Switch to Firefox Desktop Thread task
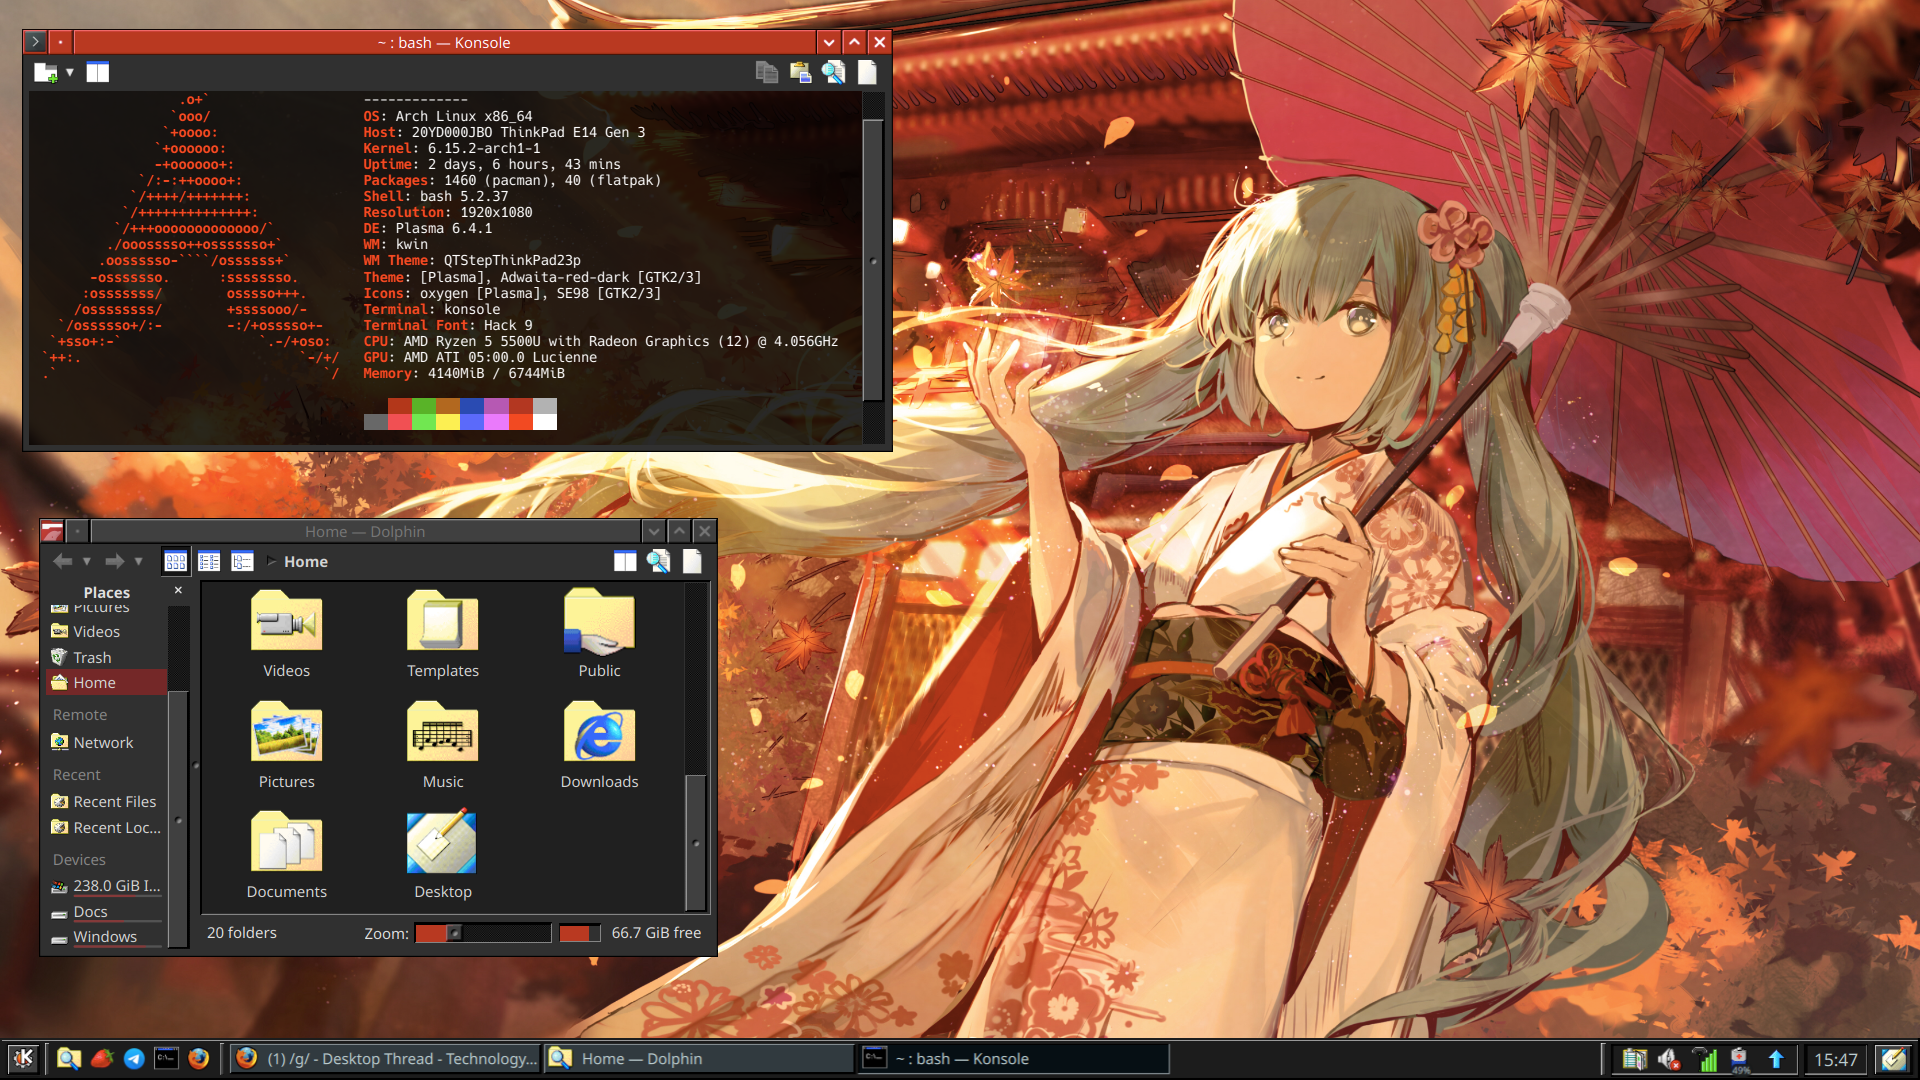The image size is (1920, 1080). pyautogui.click(x=386, y=1058)
